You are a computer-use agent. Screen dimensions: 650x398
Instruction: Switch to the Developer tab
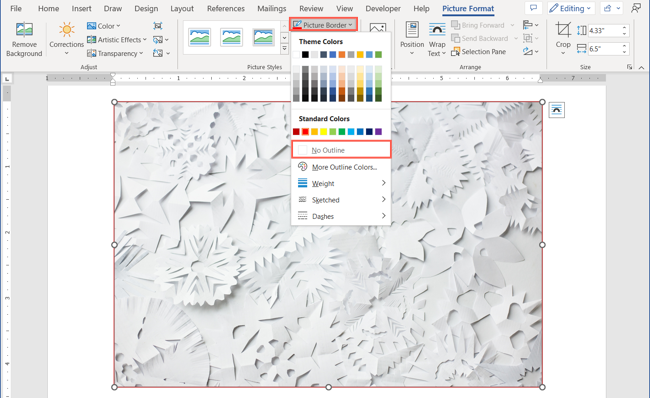(383, 8)
